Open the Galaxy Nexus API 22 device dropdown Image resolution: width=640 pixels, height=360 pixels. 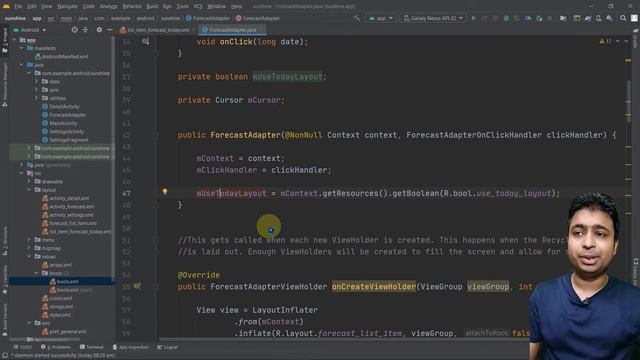(433, 18)
